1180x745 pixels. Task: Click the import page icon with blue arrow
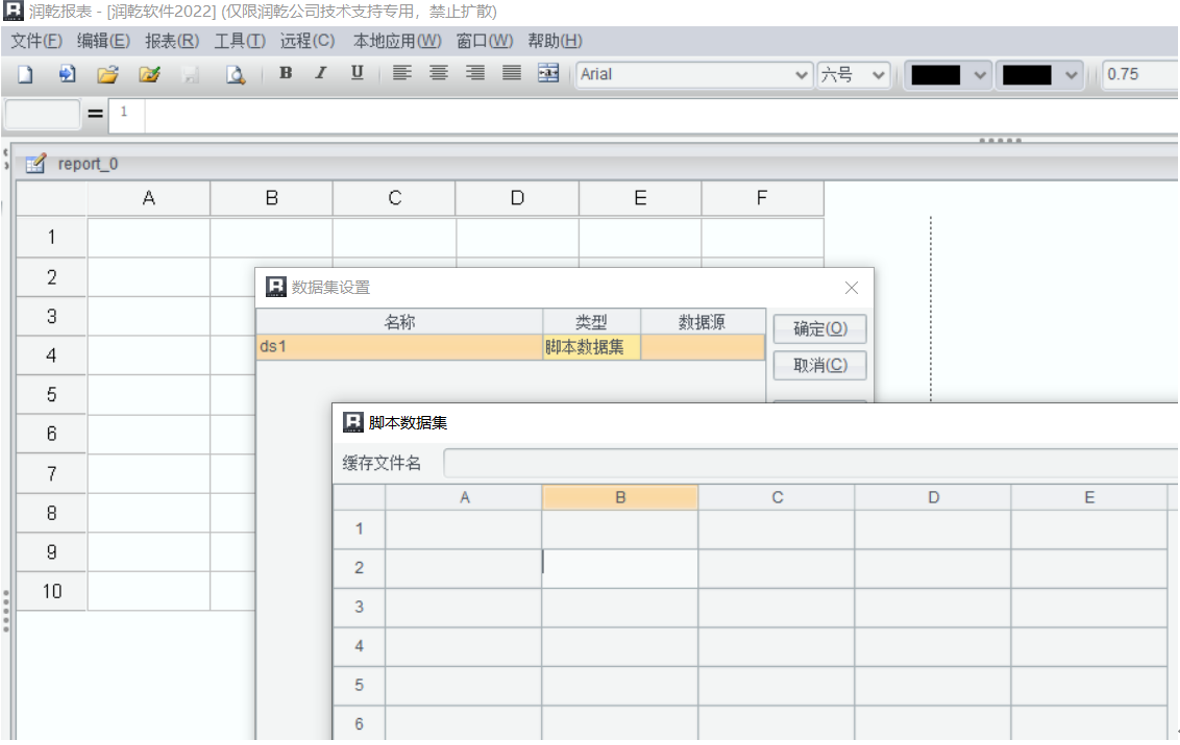click(x=67, y=74)
